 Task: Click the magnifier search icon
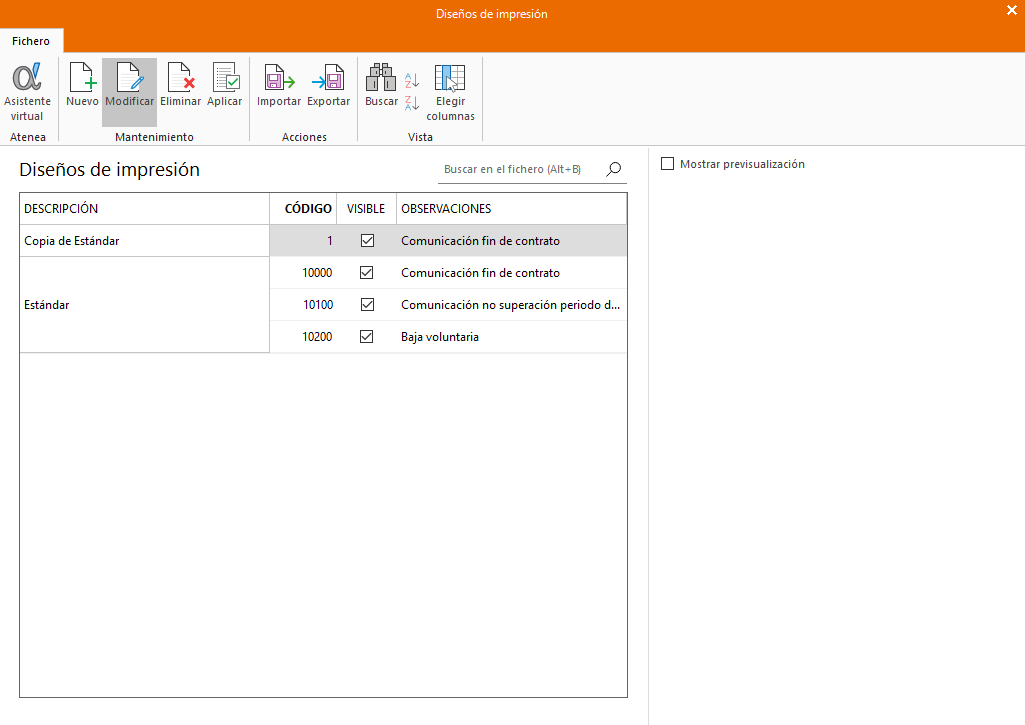point(613,169)
